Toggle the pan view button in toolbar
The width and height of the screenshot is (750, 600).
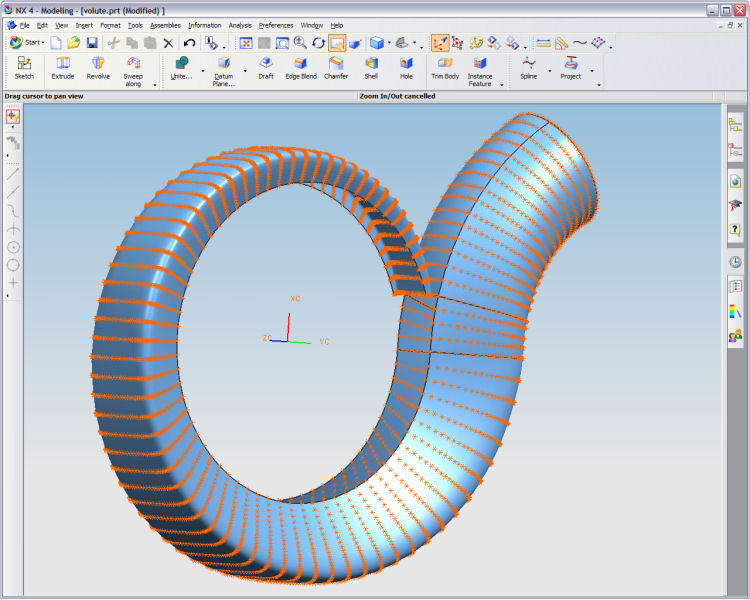[x=337, y=43]
